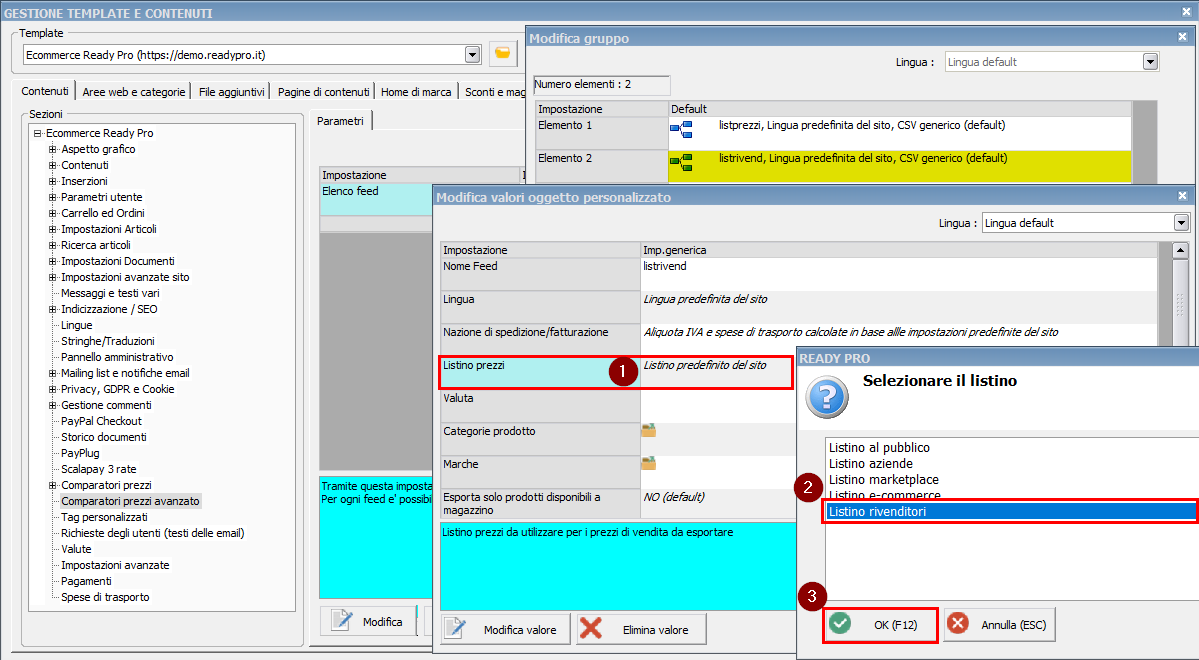Open the Pagine di contenuti tab
Viewport: 1199px width, 660px height.
click(x=324, y=92)
